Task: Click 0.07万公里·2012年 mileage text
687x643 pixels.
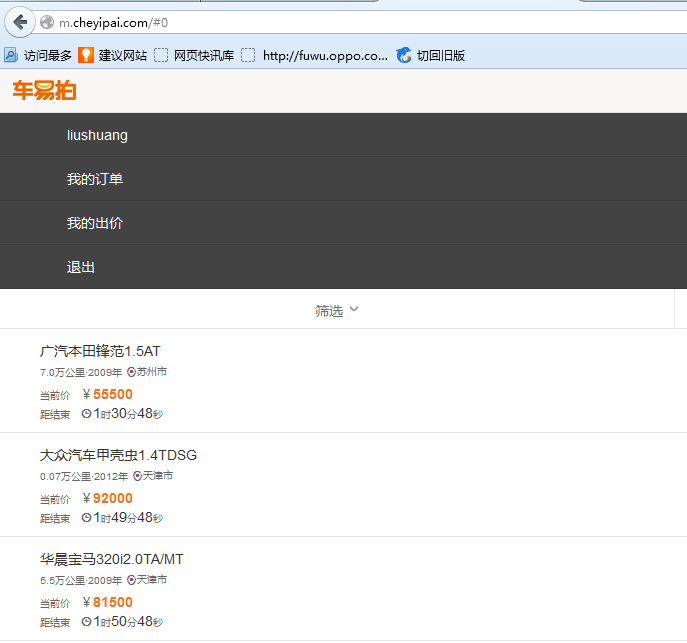Action: coord(84,476)
